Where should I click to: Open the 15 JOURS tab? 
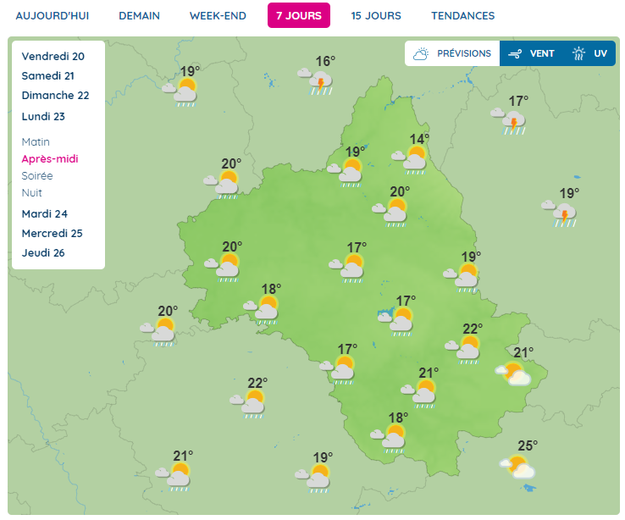376,16
